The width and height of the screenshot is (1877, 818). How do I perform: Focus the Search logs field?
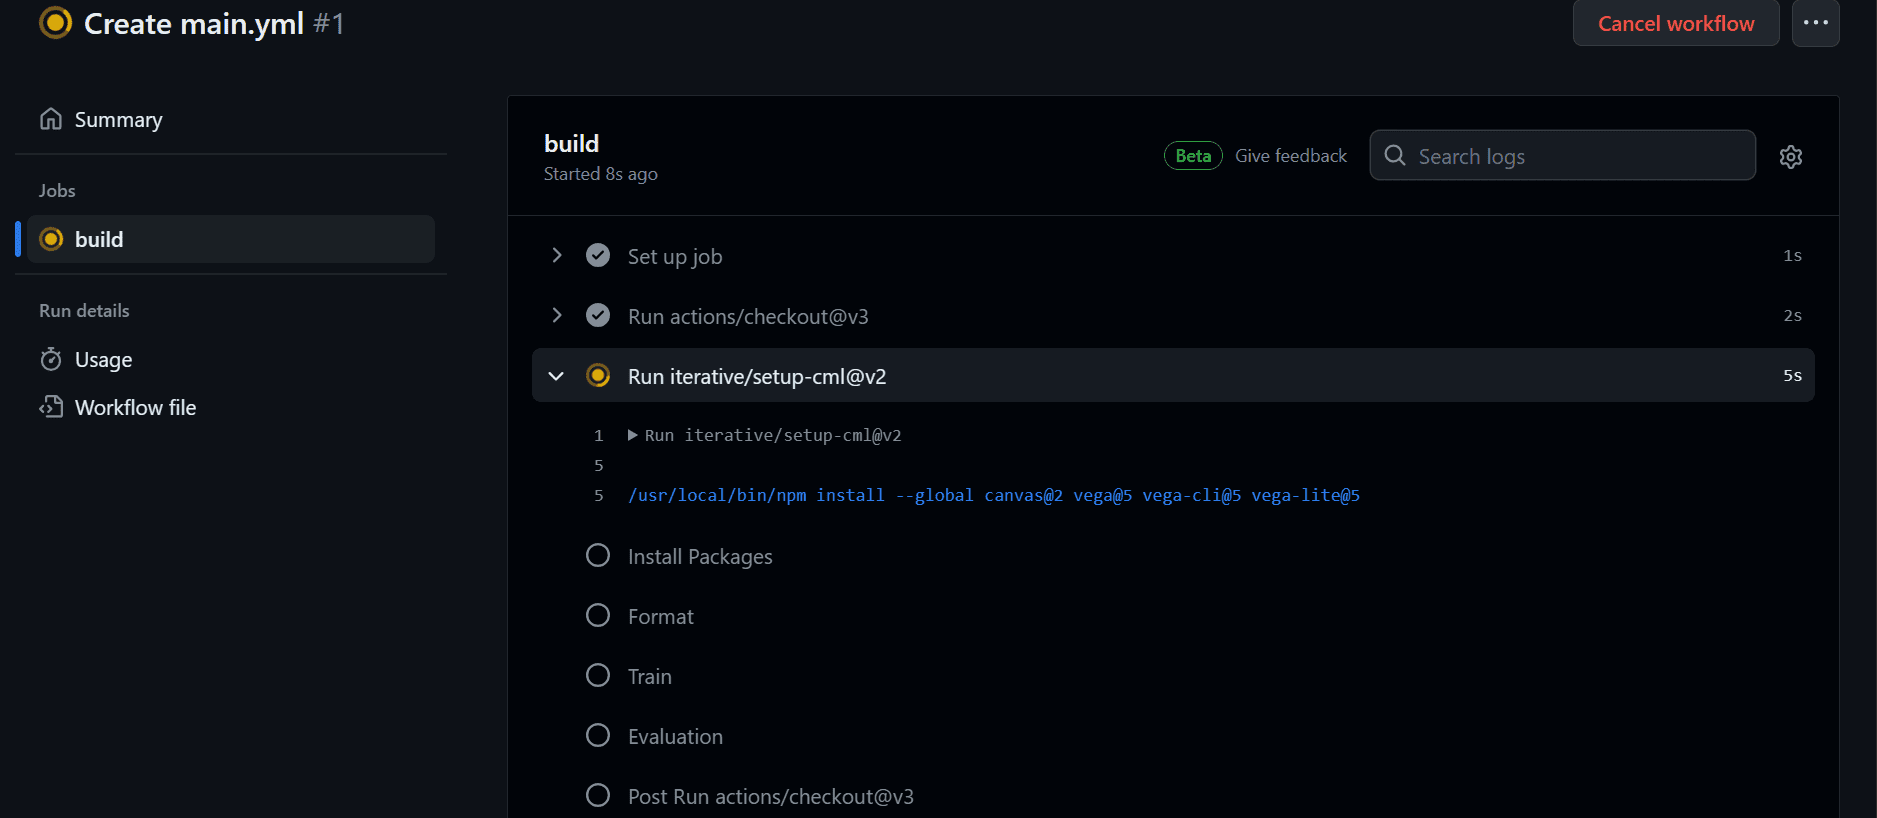pyautogui.click(x=1562, y=155)
